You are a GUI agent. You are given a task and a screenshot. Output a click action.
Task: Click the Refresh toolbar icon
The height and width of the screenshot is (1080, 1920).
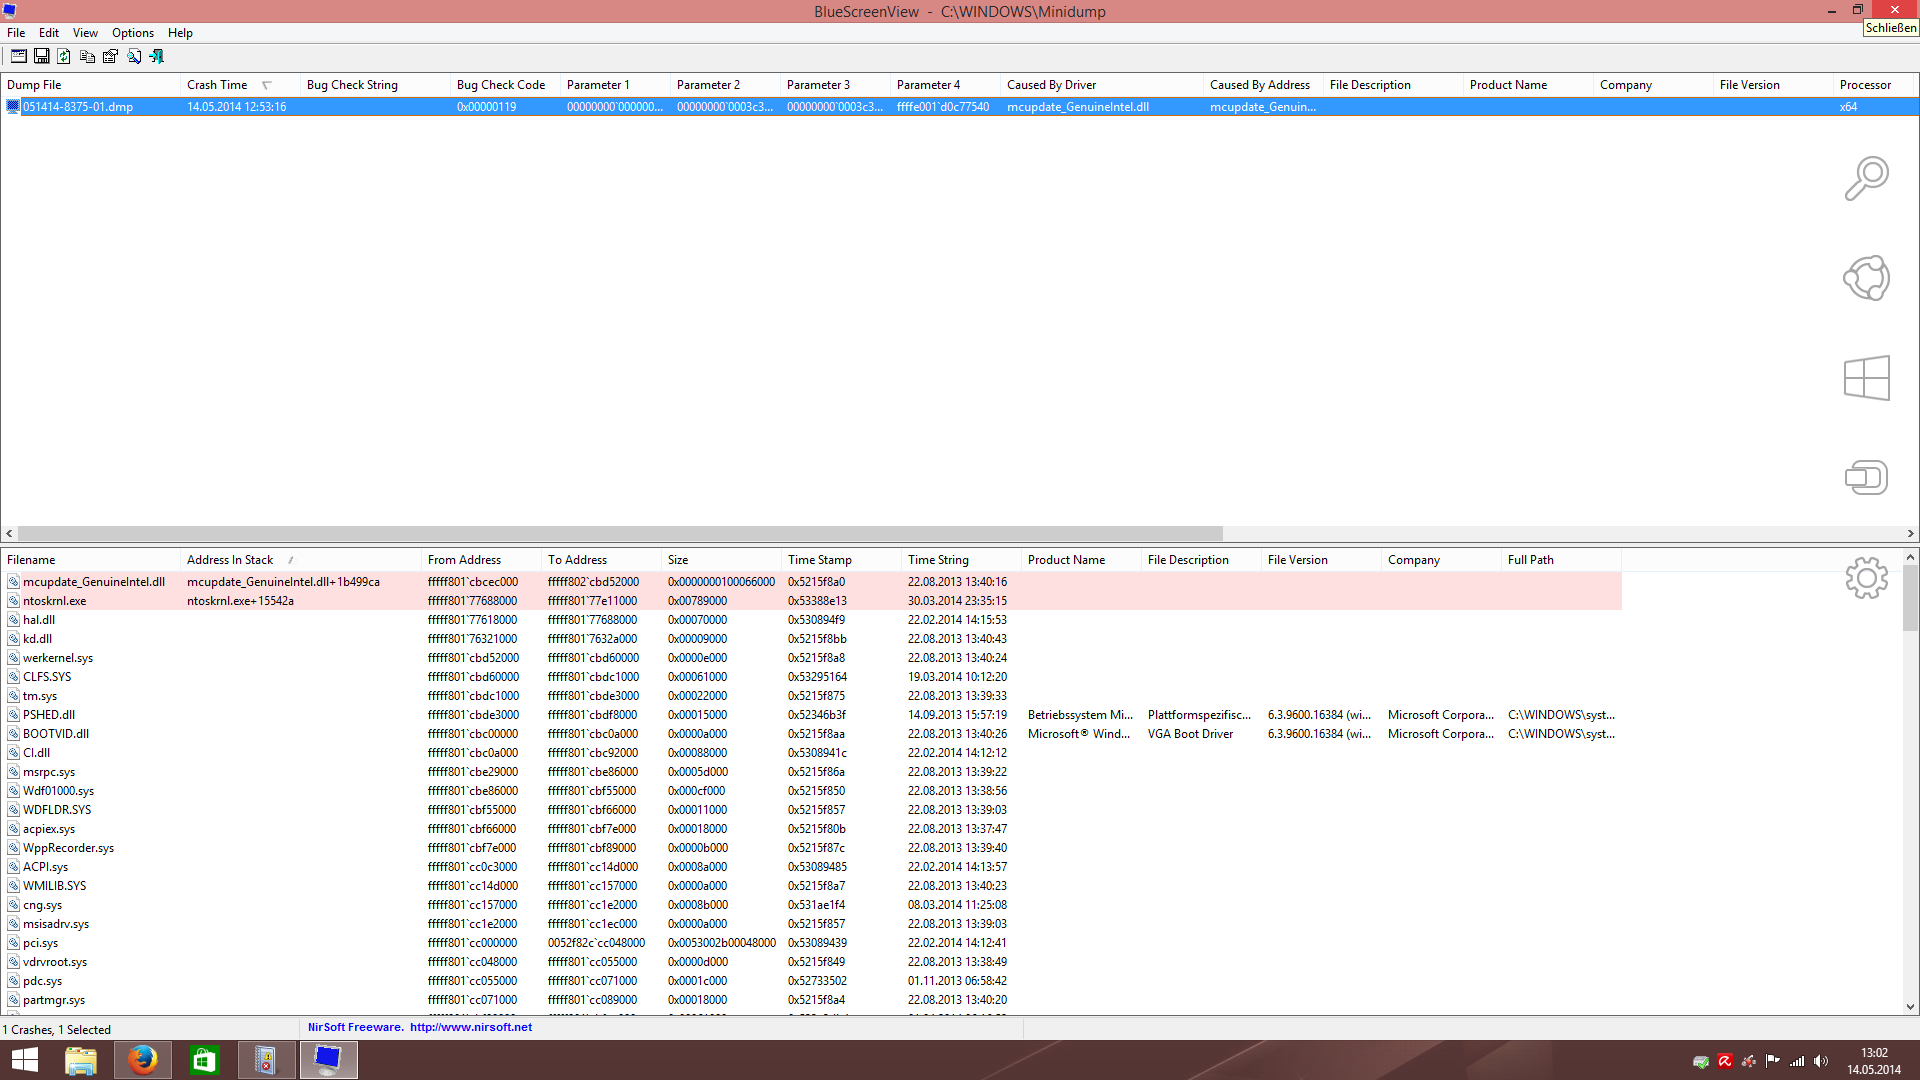click(64, 57)
